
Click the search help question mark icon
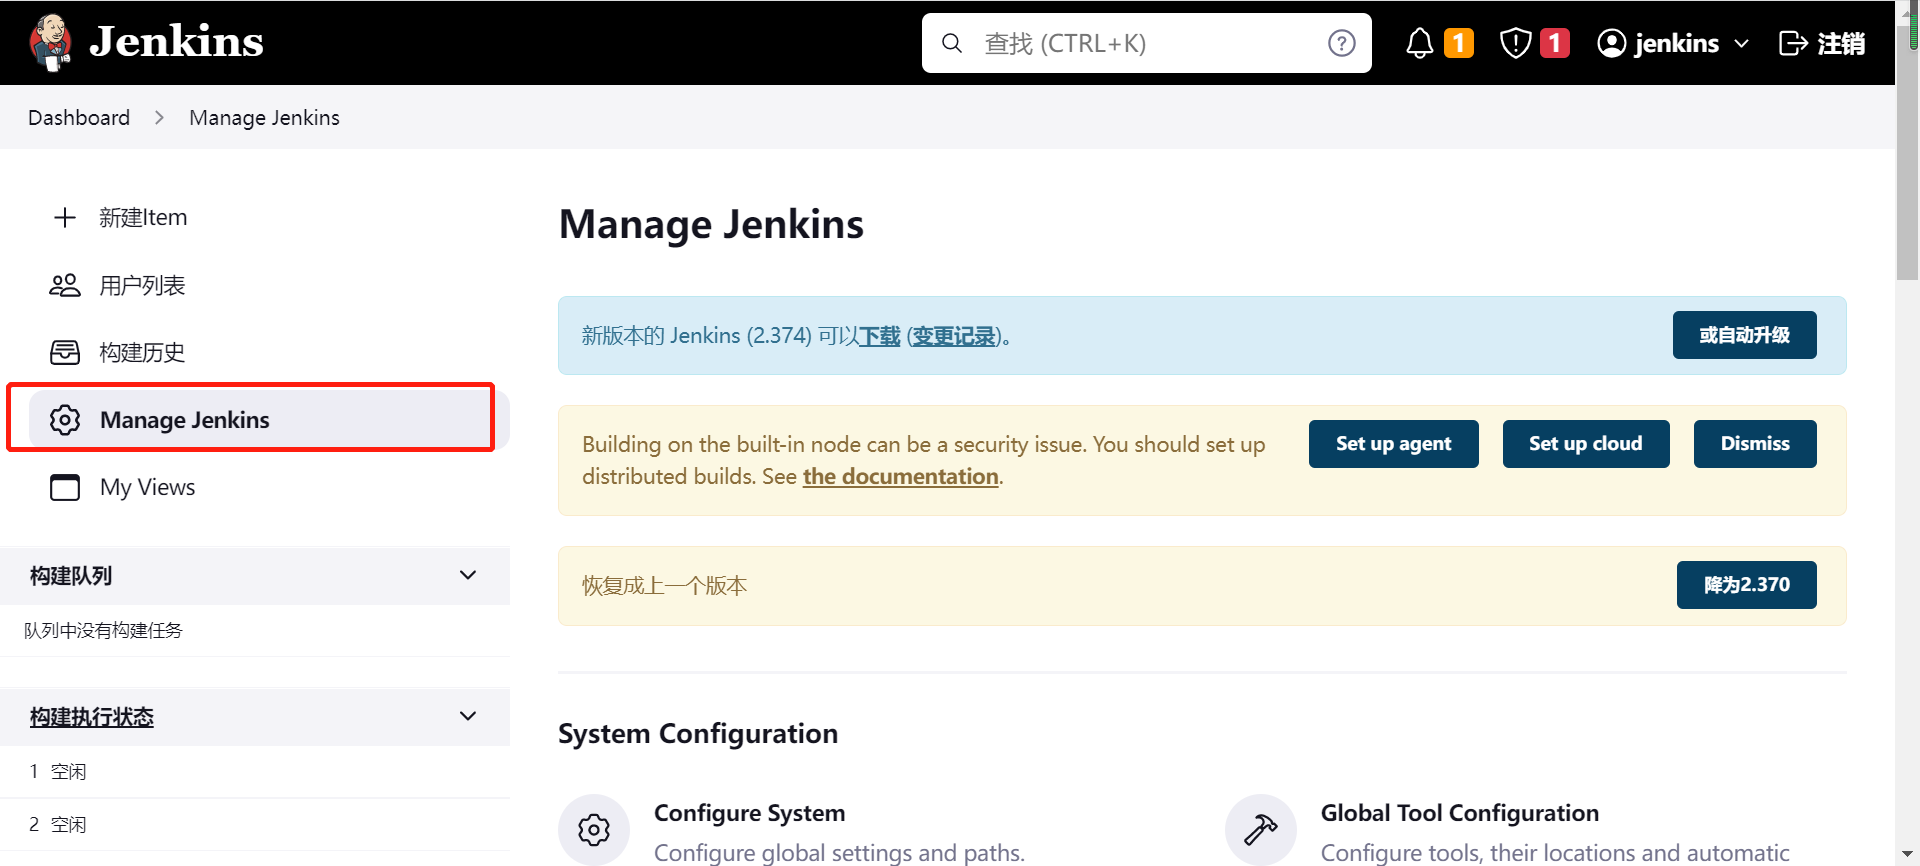click(x=1341, y=43)
